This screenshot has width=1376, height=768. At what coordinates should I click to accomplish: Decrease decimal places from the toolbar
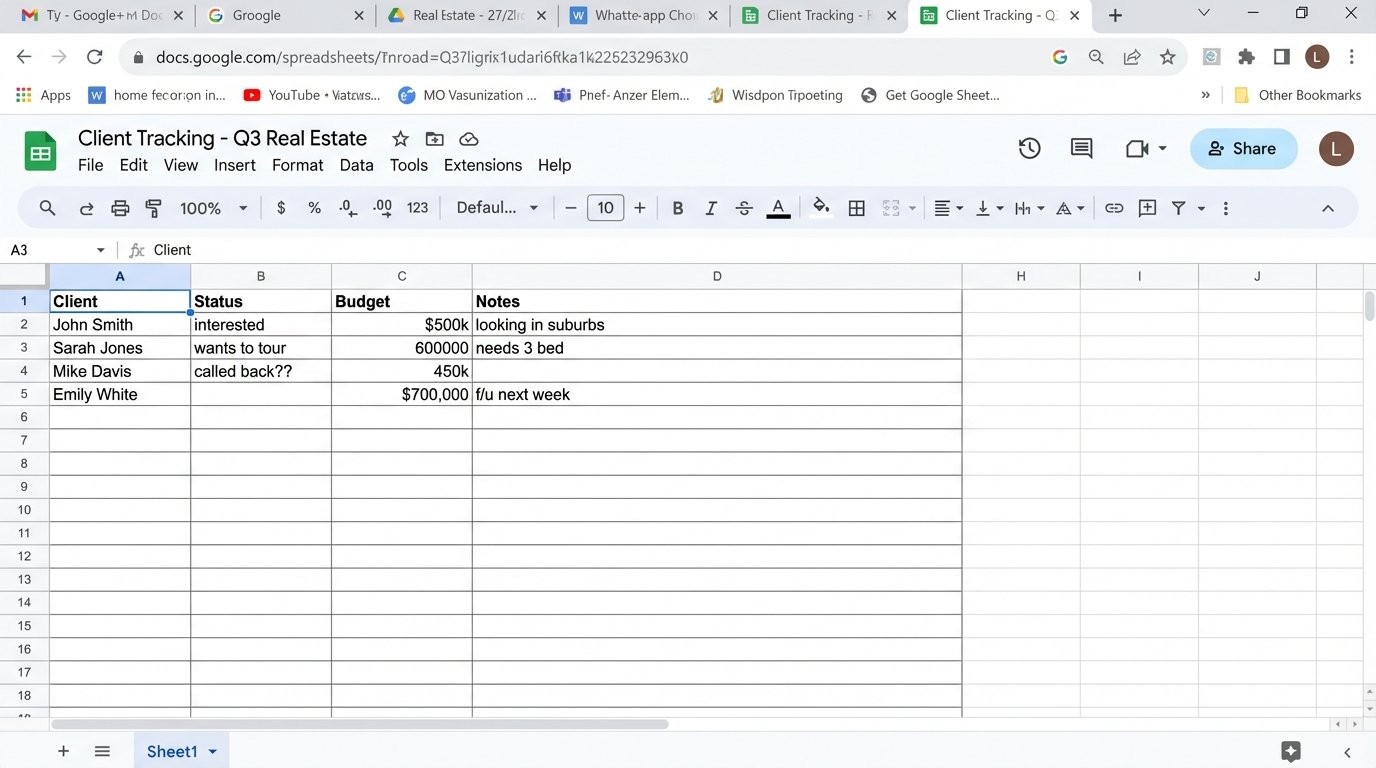[347, 207]
